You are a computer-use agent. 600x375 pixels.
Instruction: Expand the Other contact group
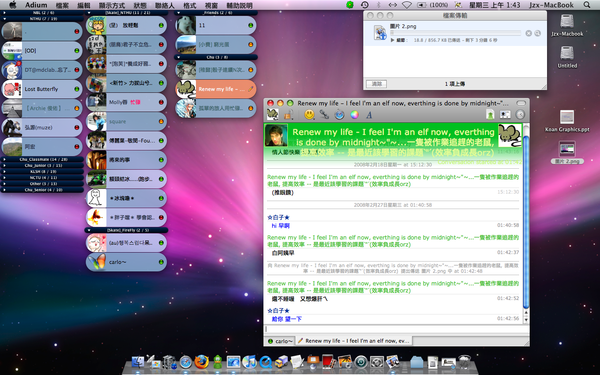click(x=4, y=184)
